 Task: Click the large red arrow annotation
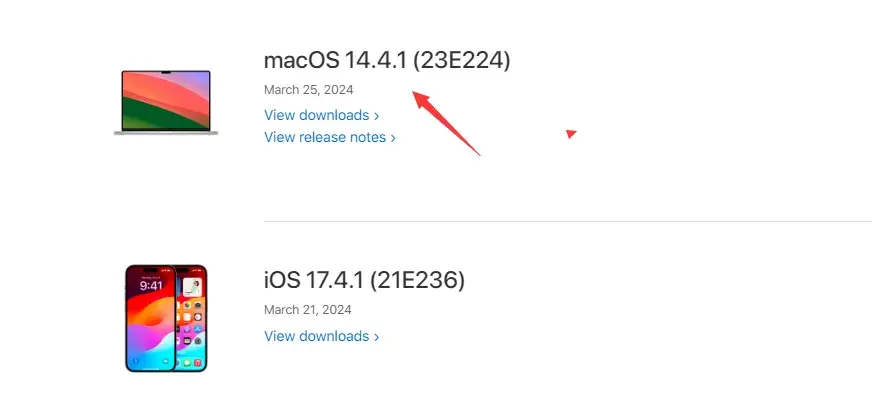(x=446, y=122)
